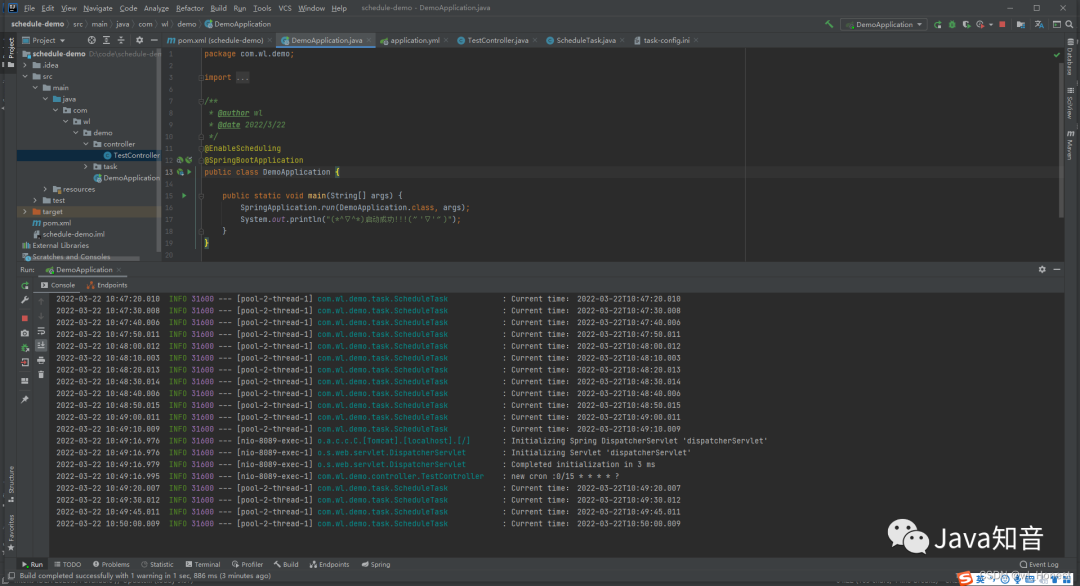Image resolution: width=1080 pixels, height=586 pixels.
Task: Toggle pin tab in Run panel
Action: pyautogui.click(x=25, y=399)
